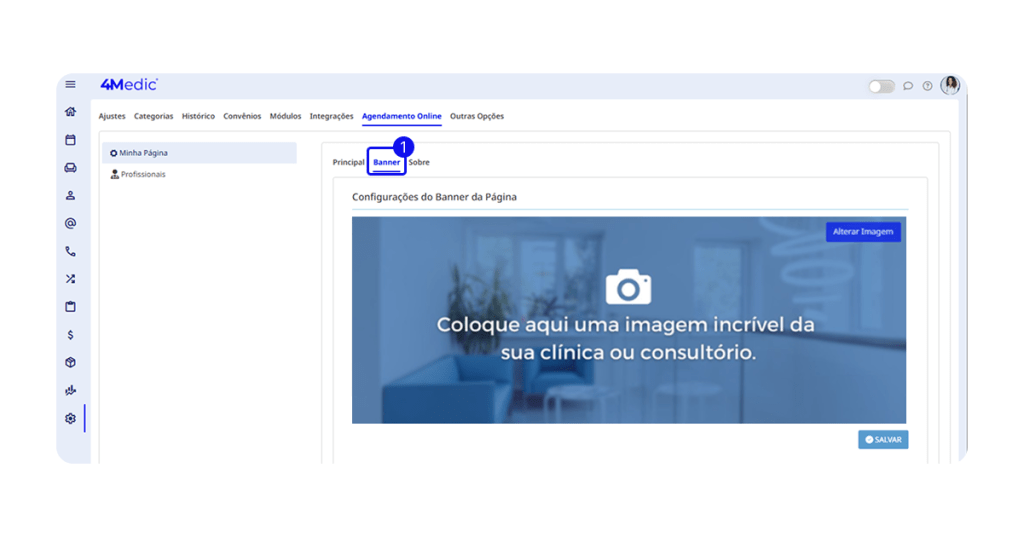Click the @ email icon in sidebar

tap(70, 224)
